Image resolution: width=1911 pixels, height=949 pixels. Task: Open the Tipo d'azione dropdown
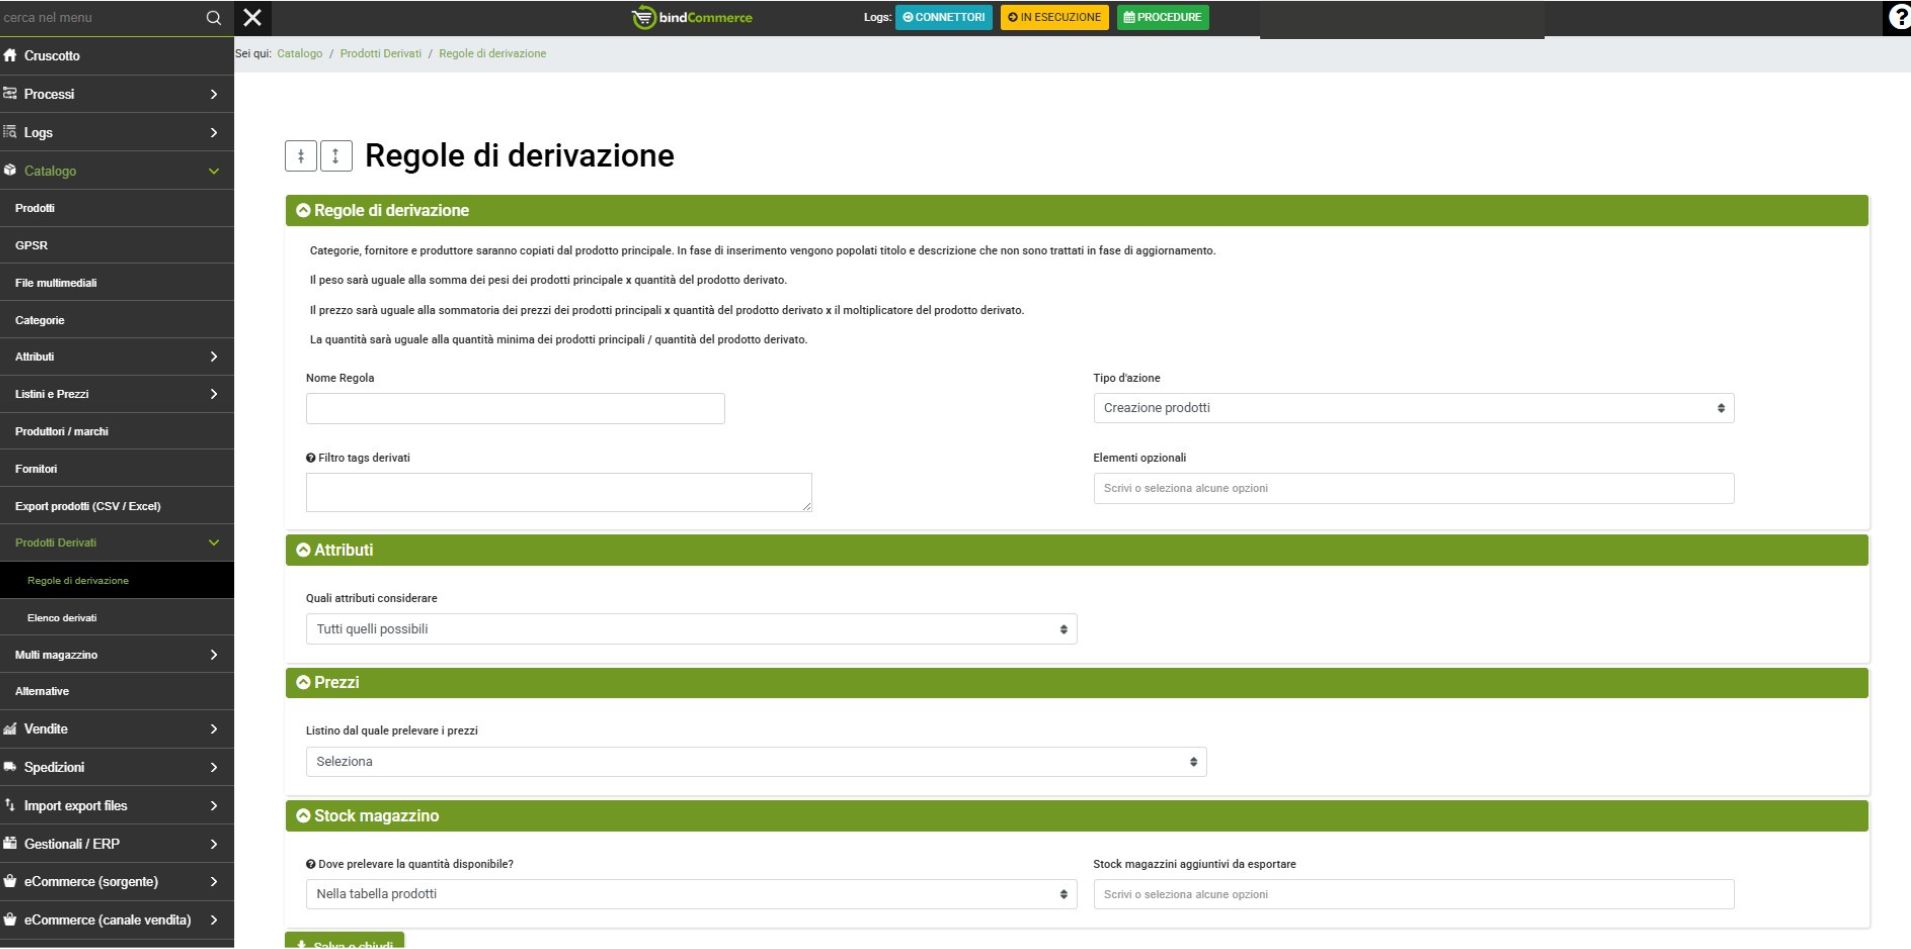tap(1412, 408)
